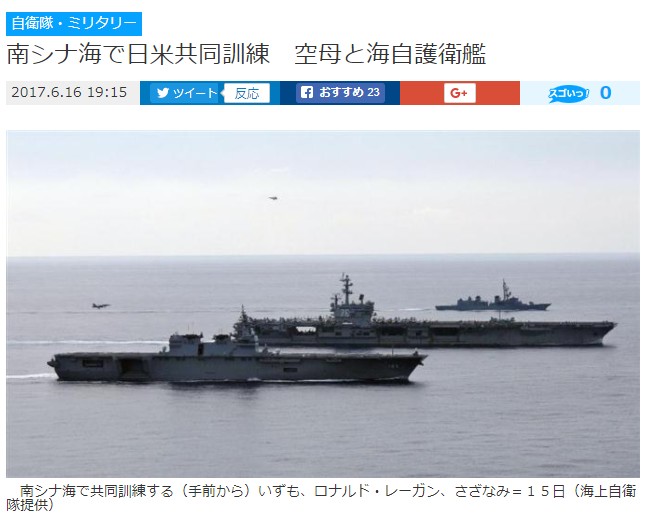
Task: Click the Google+ share icon
Action: (459, 93)
